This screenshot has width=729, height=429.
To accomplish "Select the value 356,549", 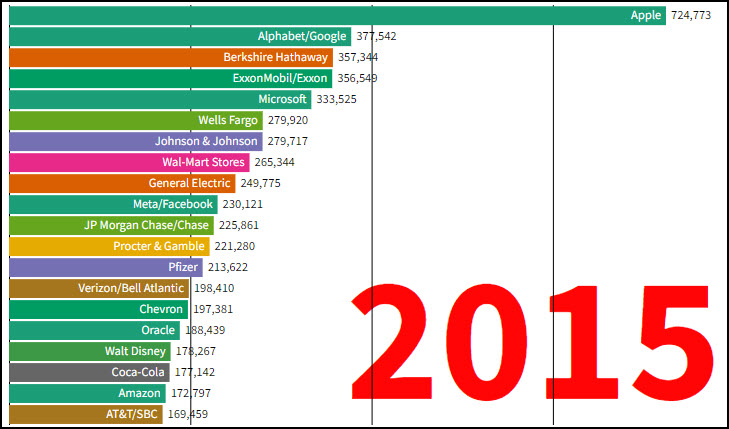I will (357, 78).
